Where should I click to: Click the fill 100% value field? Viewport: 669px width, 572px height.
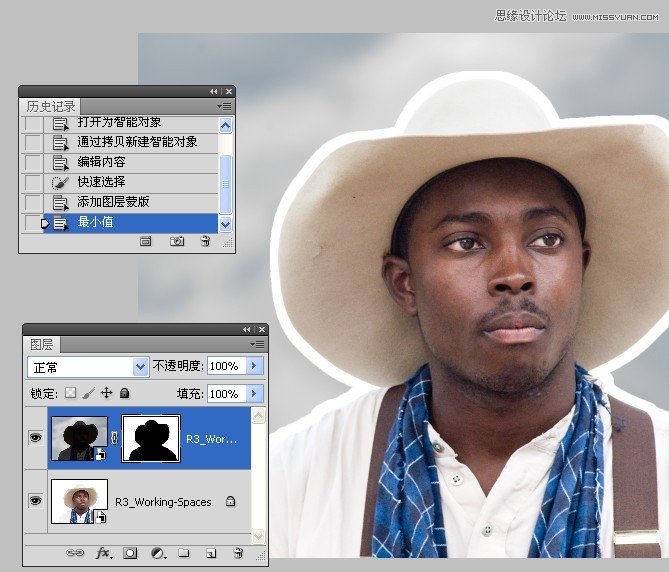[x=227, y=393]
